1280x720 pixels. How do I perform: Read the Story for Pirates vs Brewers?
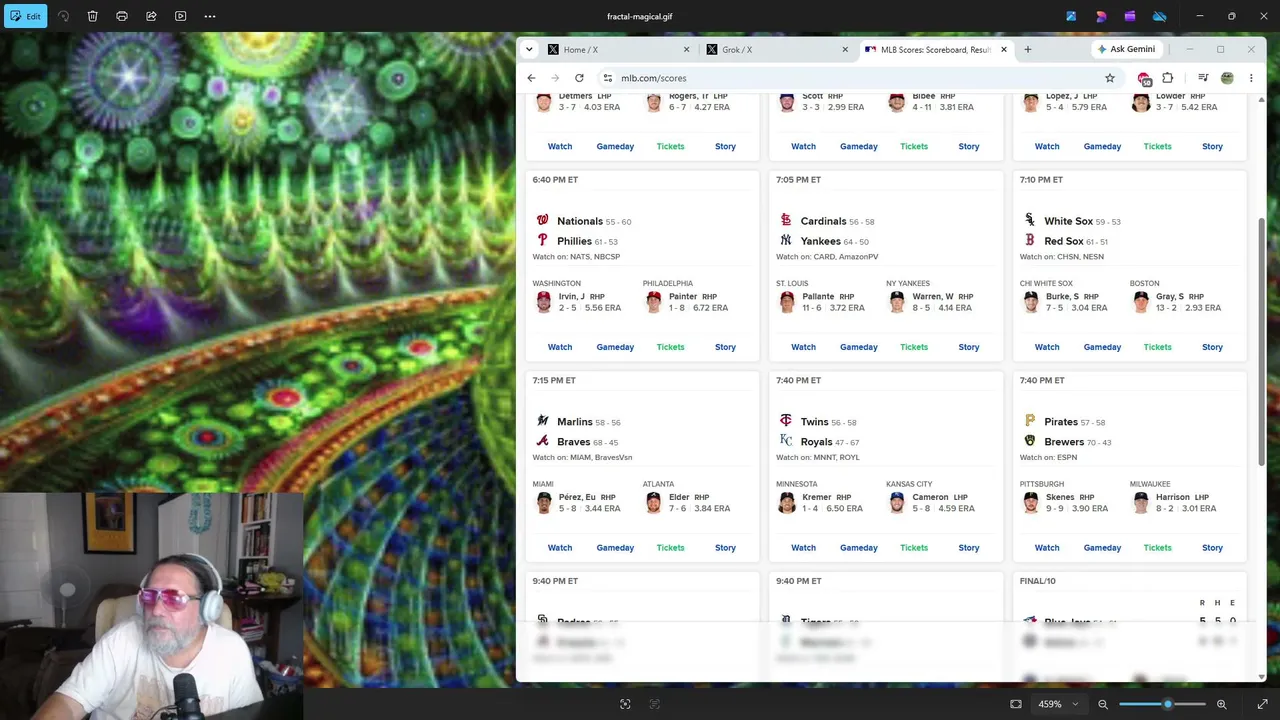(x=1212, y=548)
